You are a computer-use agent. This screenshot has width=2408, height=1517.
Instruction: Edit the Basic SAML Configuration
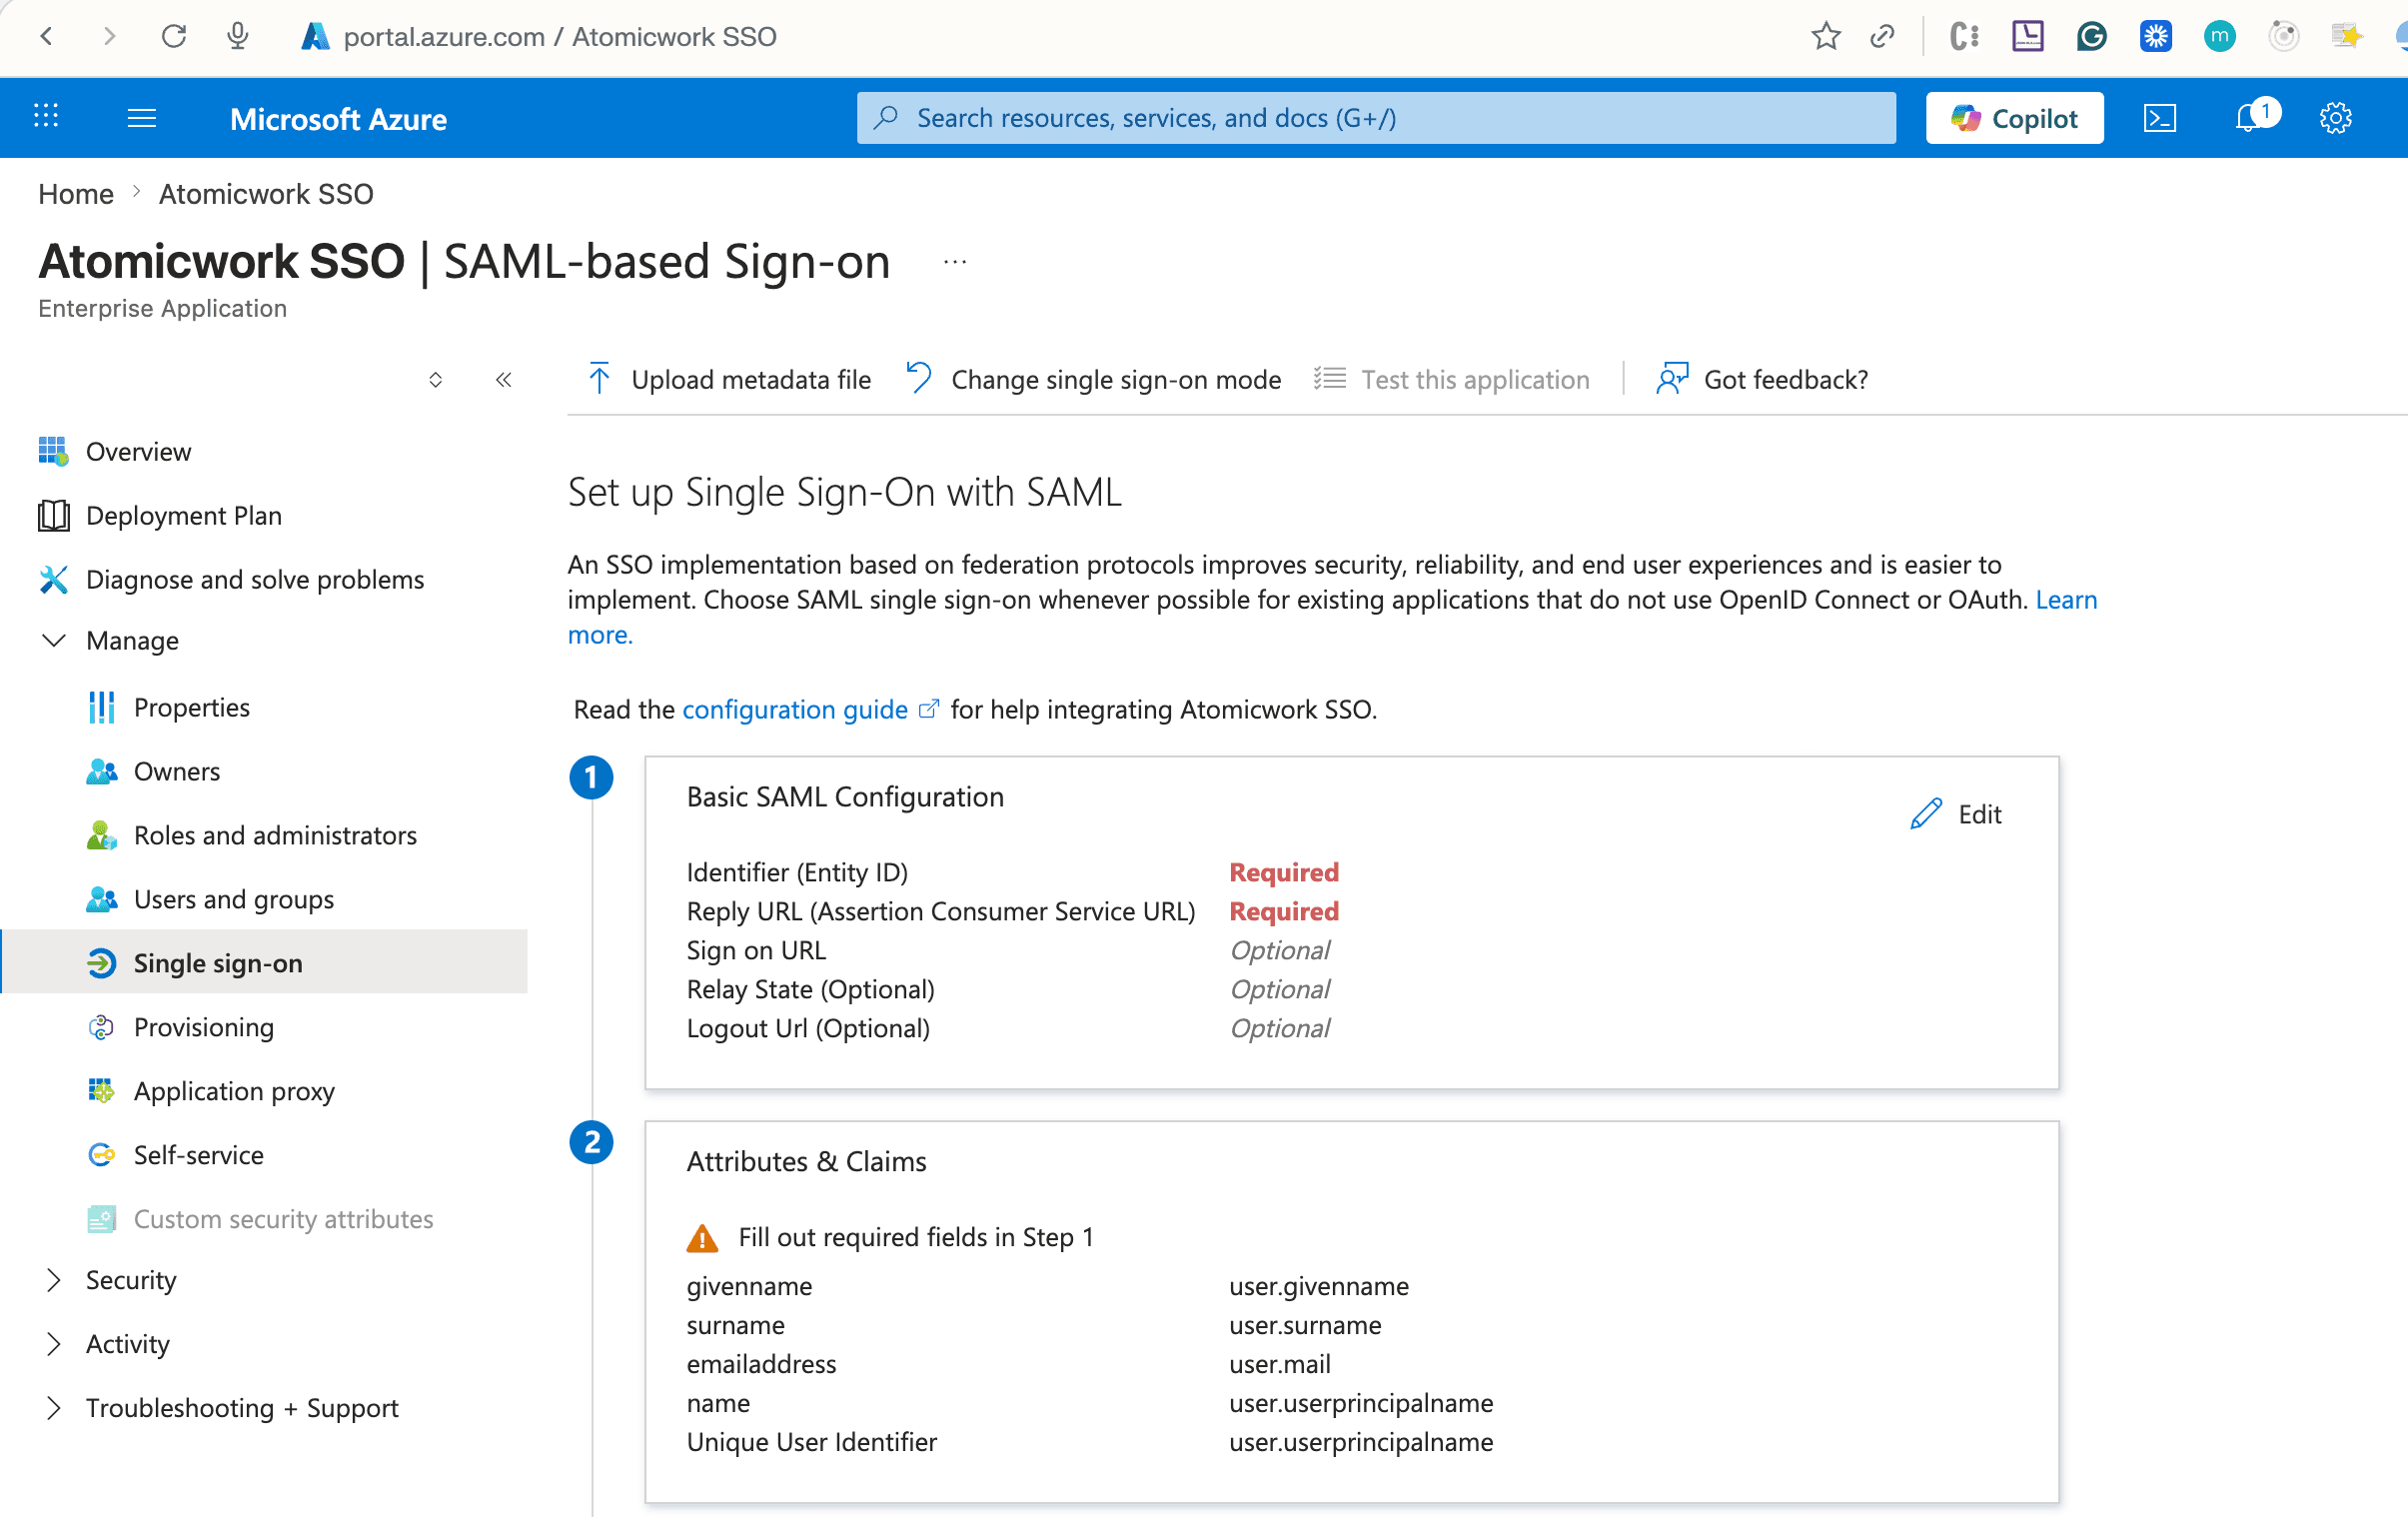(x=1955, y=814)
